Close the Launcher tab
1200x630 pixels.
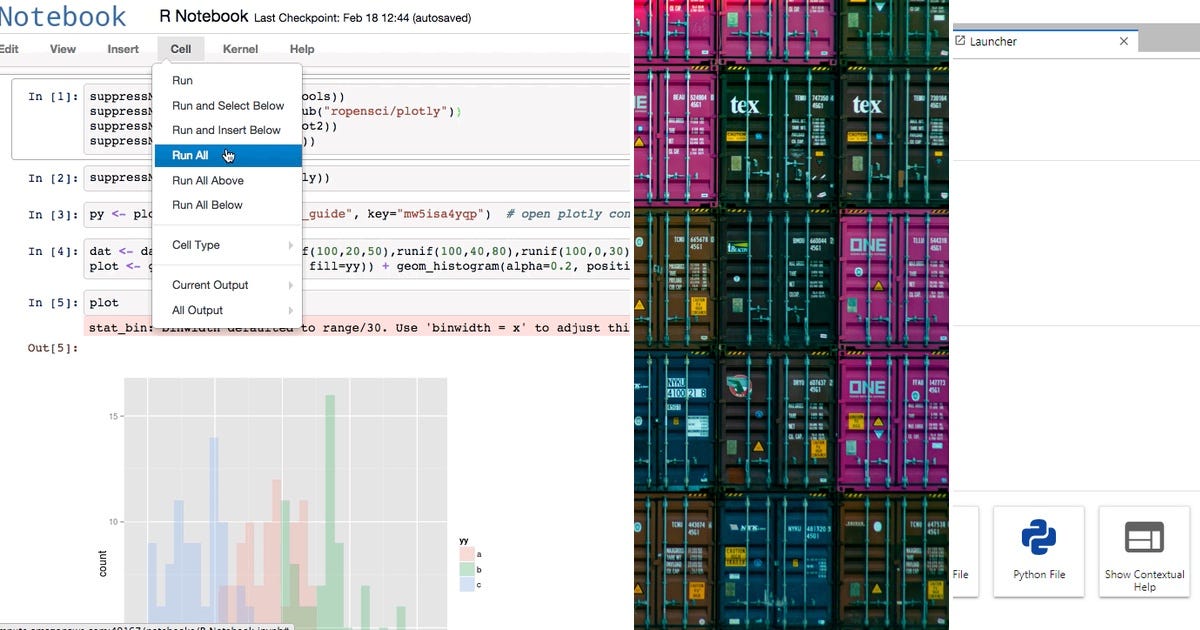[x=1123, y=41]
